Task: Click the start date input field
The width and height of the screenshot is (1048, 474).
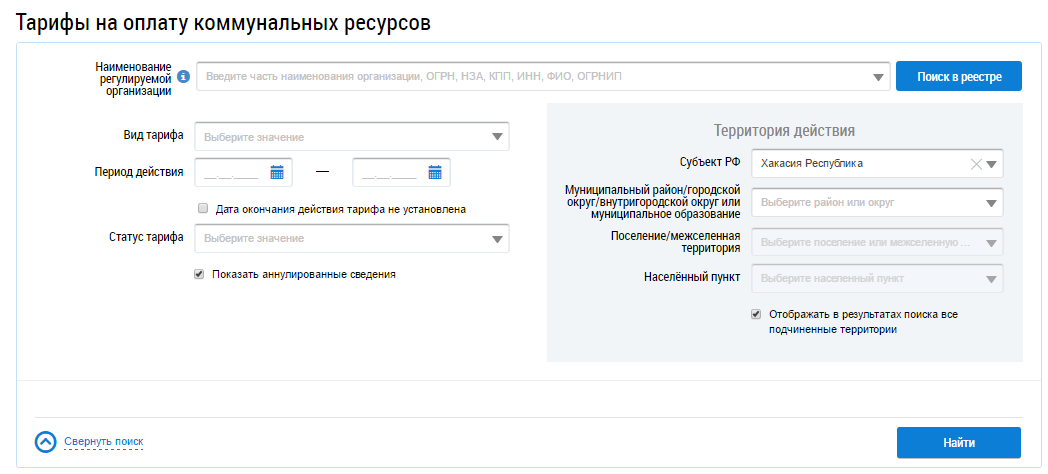Action: click(x=232, y=172)
